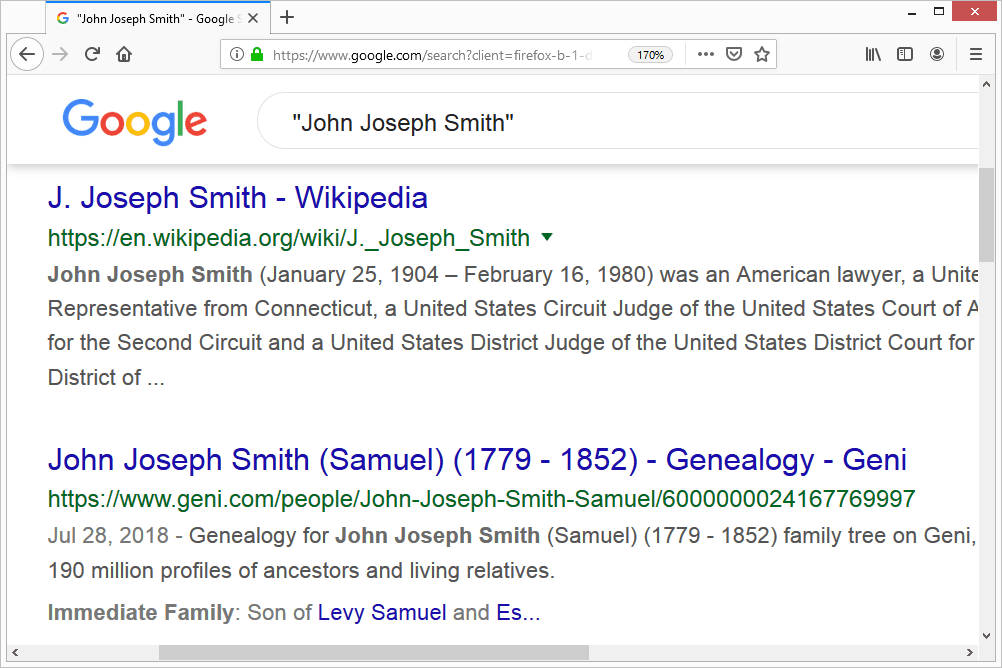Click the site information (i) icon
The image size is (1002, 668).
click(x=237, y=54)
